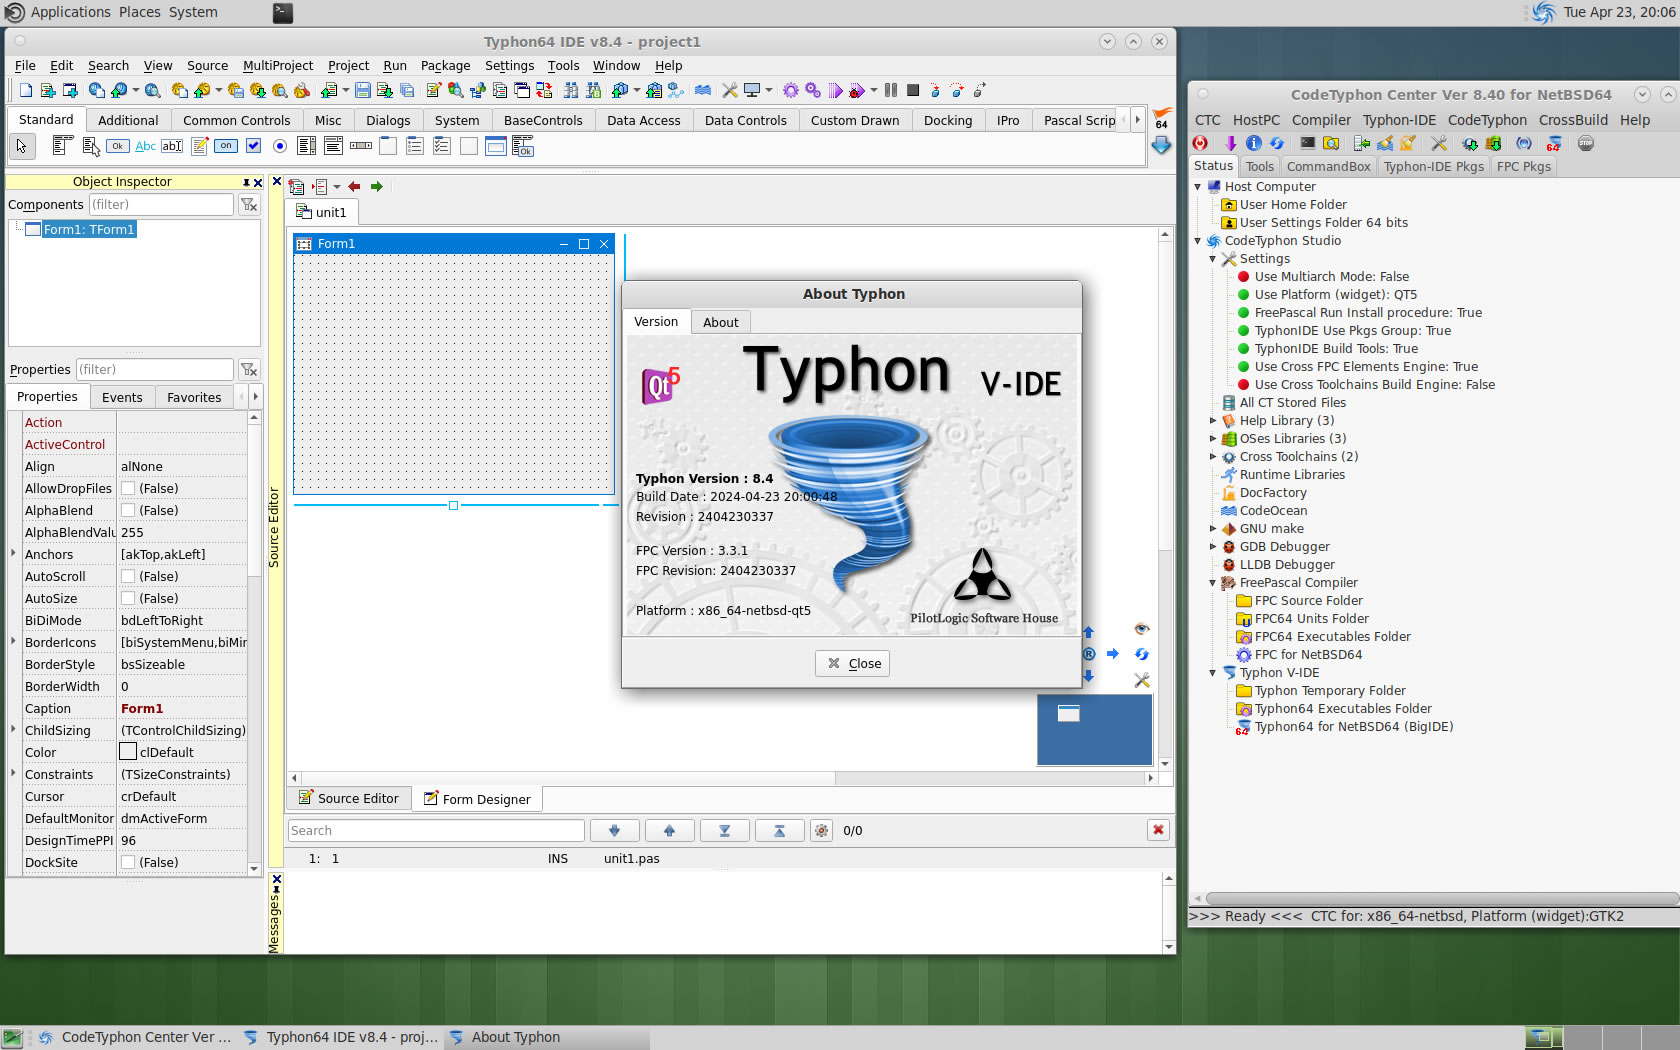Switch to the Common Controls palette tab
This screenshot has width=1680, height=1050.
coord(237,120)
